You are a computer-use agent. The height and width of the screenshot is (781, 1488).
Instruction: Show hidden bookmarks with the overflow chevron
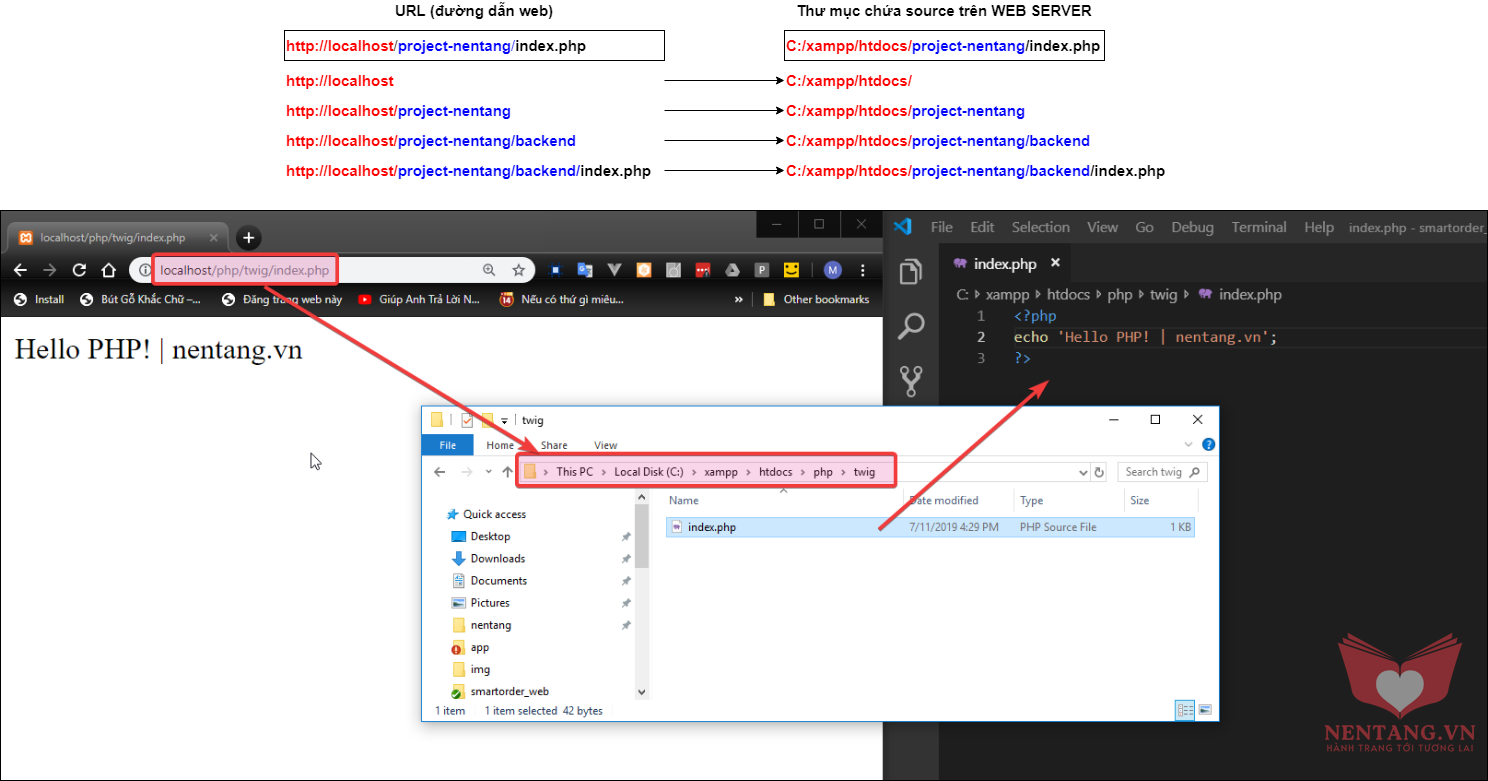point(739,299)
